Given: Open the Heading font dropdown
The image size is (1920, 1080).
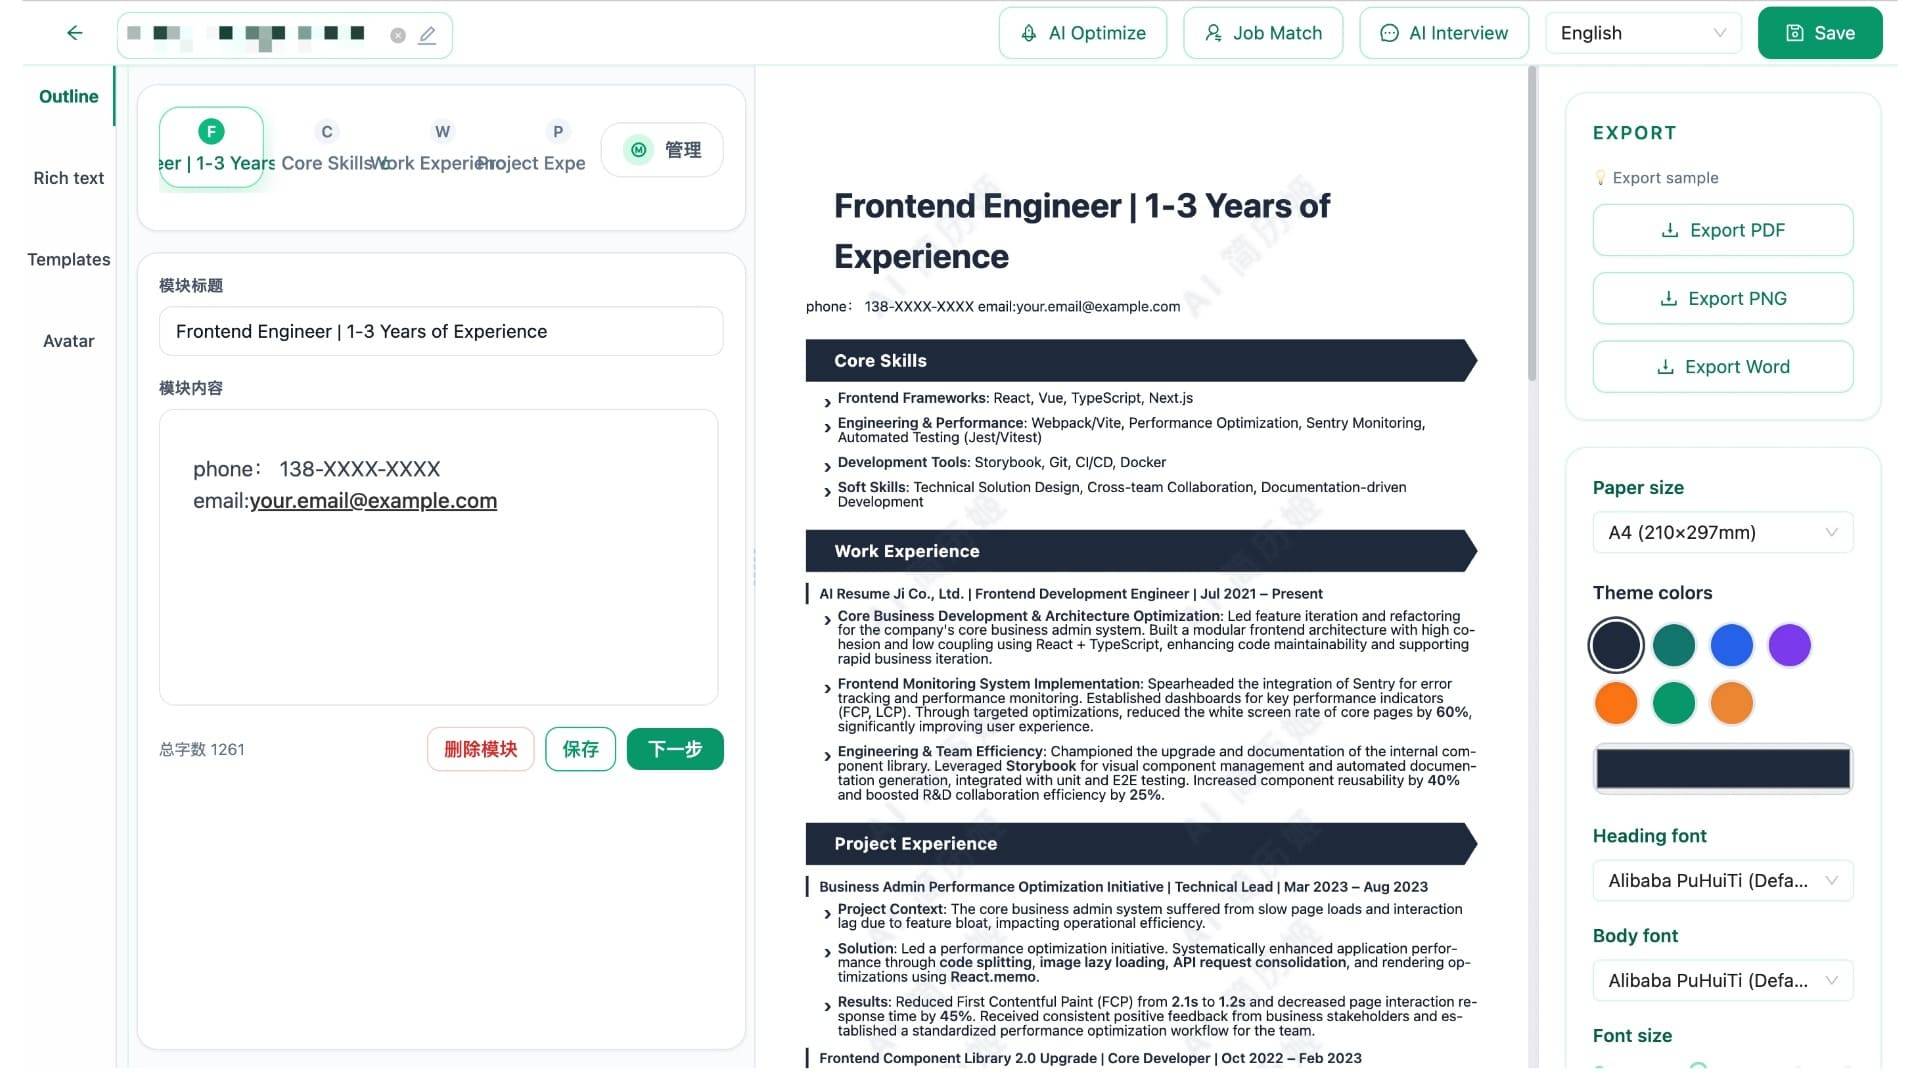Looking at the screenshot, I should [x=1722, y=881].
